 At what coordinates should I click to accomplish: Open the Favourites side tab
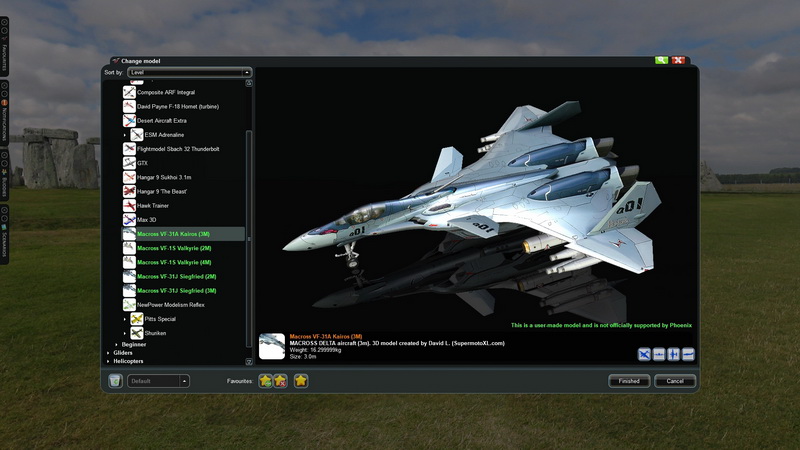coord(4,47)
